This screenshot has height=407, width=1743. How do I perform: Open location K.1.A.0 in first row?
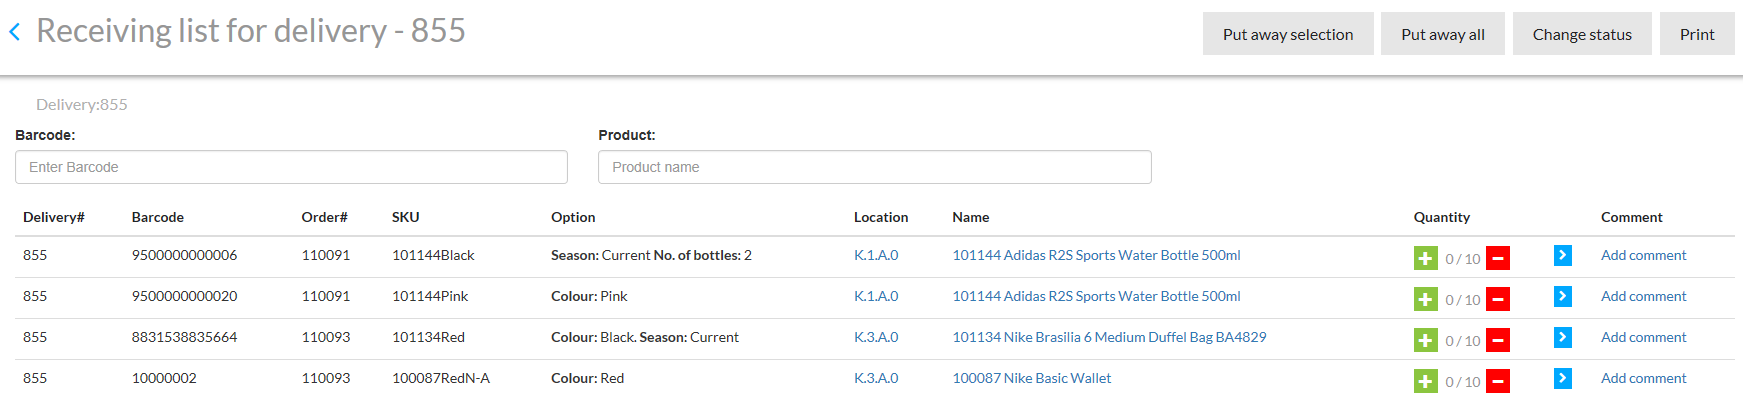[875, 255]
